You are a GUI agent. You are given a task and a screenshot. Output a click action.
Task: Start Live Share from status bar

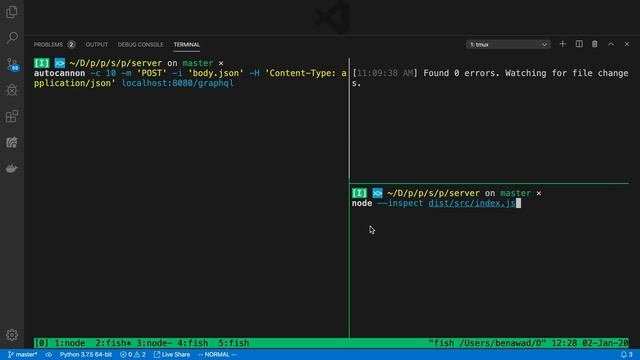172,355
